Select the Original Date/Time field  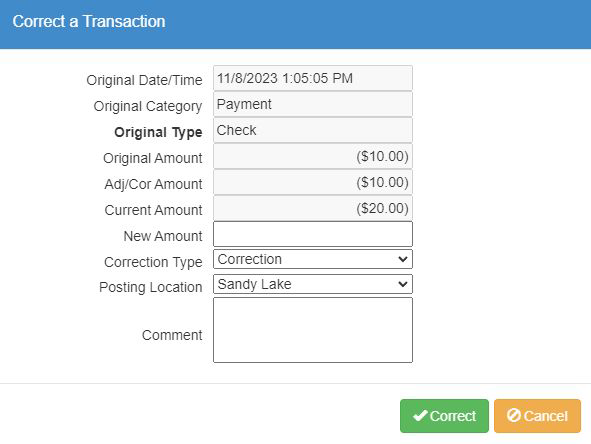tap(313, 78)
